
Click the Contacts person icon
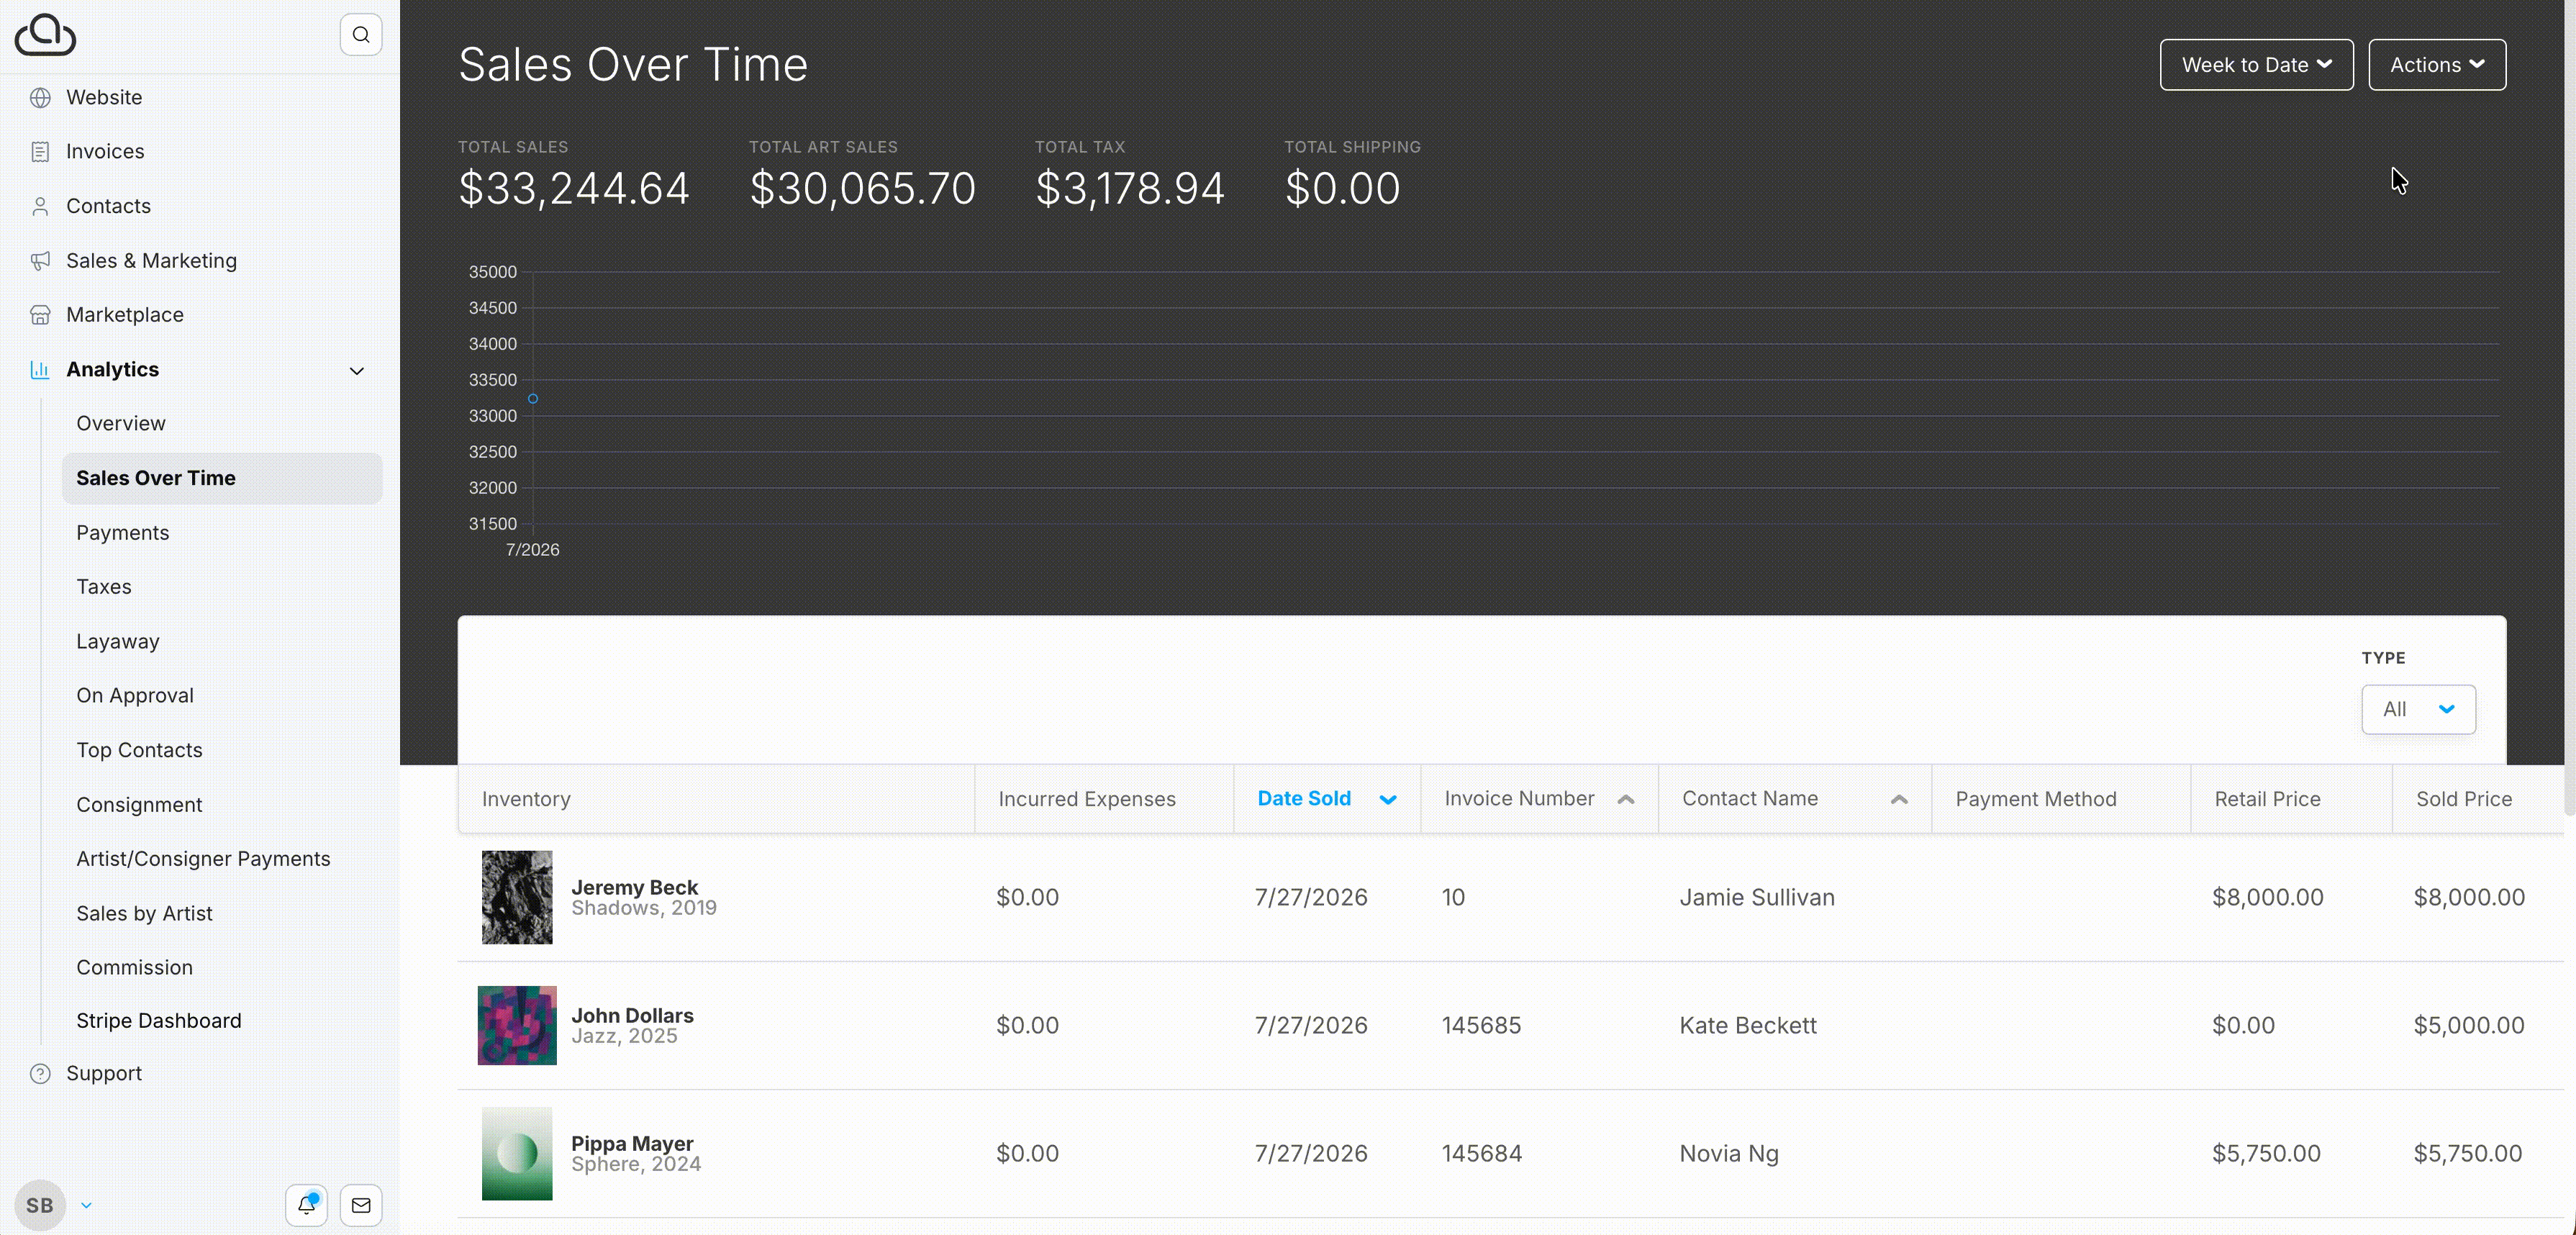(x=40, y=206)
